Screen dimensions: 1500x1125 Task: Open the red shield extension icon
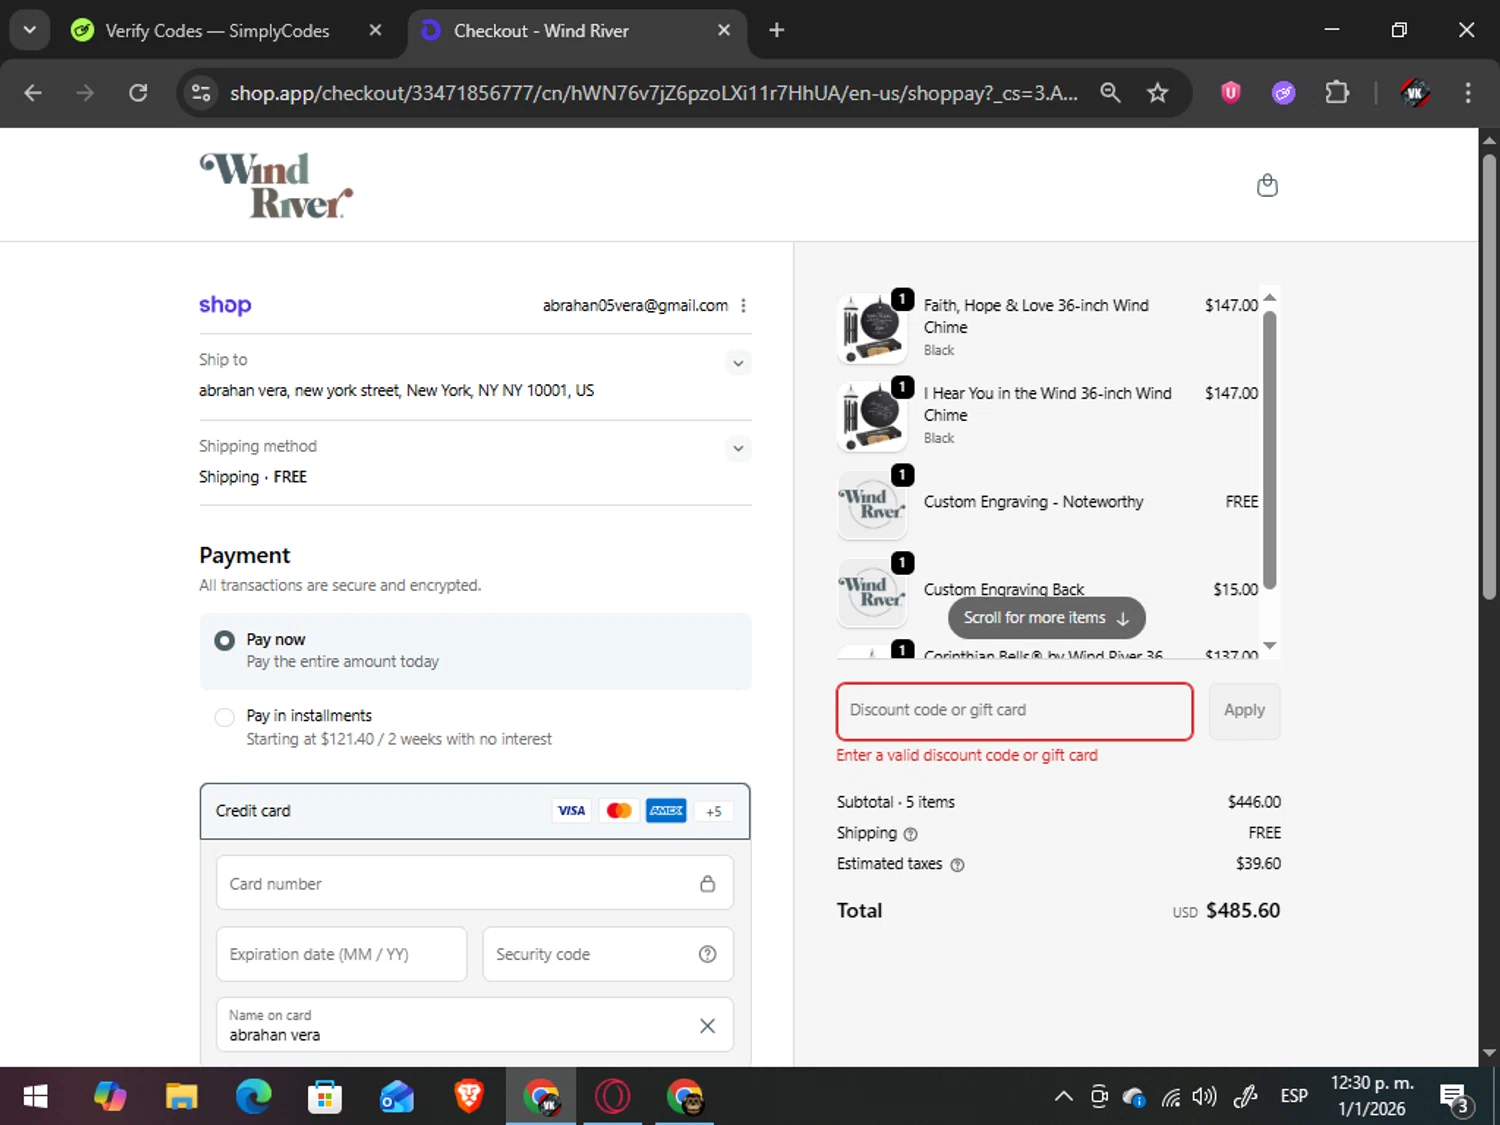coord(1231,93)
